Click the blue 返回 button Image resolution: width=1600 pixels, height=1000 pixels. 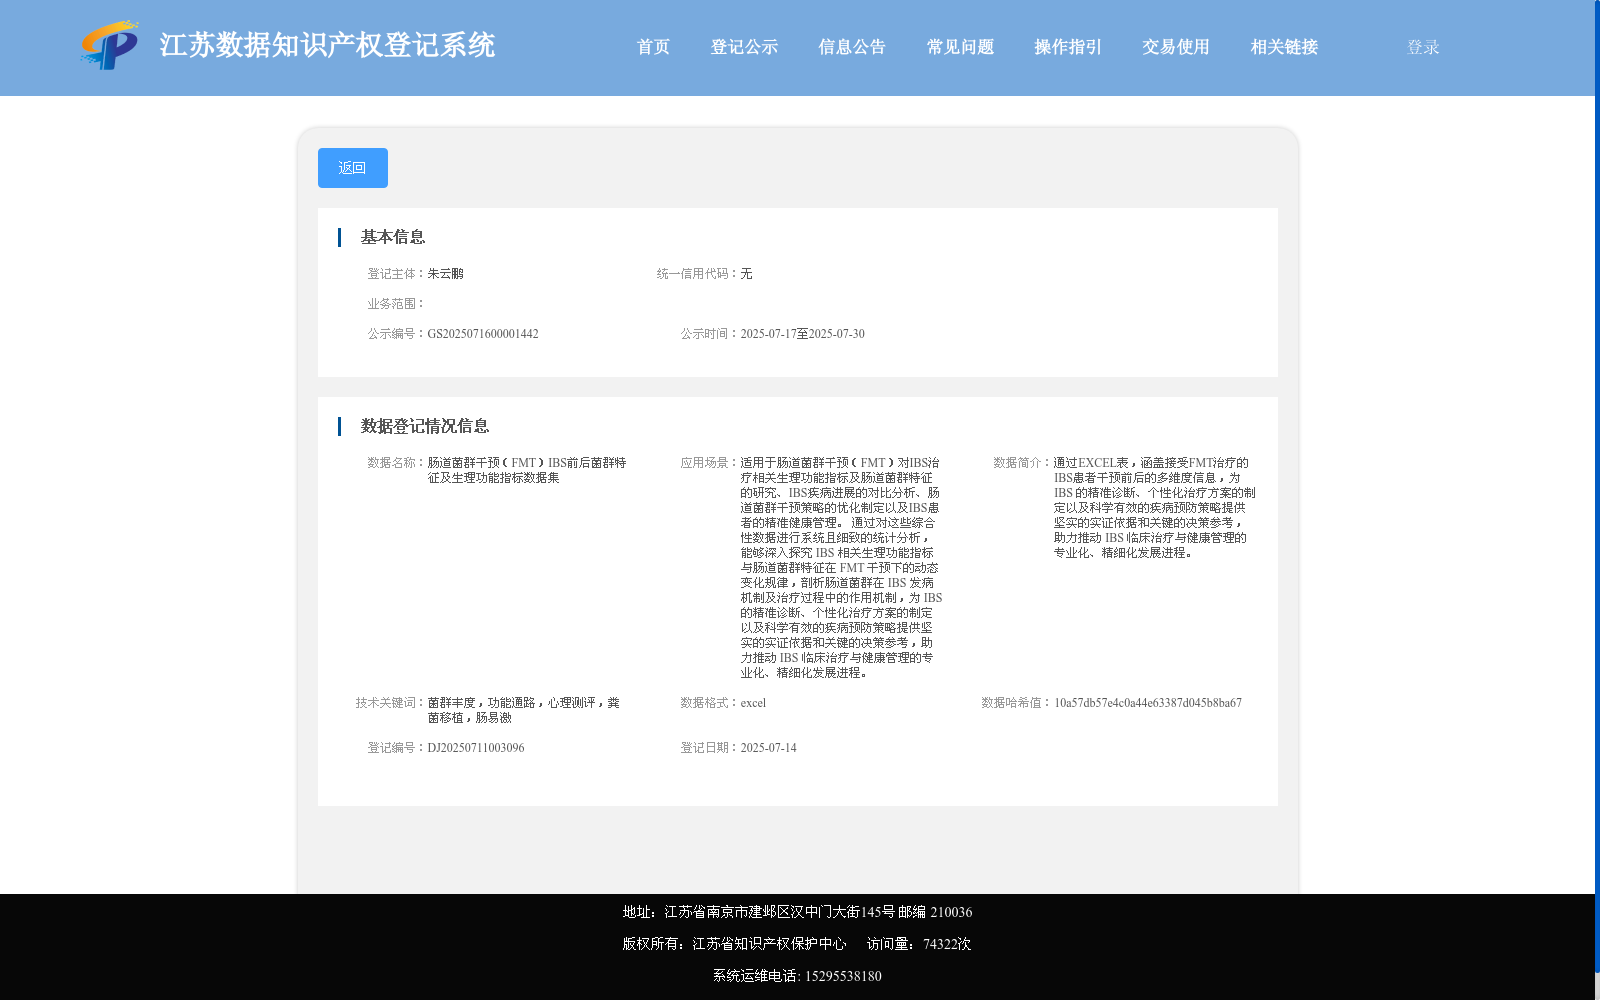pyautogui.click(x=353, y=168)
